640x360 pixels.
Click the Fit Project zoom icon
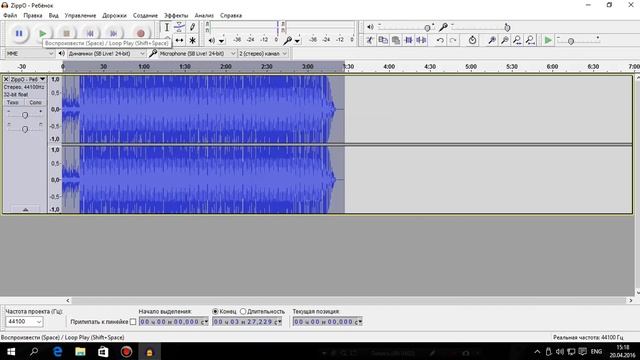pyautogui.click(x=530, y=40)
